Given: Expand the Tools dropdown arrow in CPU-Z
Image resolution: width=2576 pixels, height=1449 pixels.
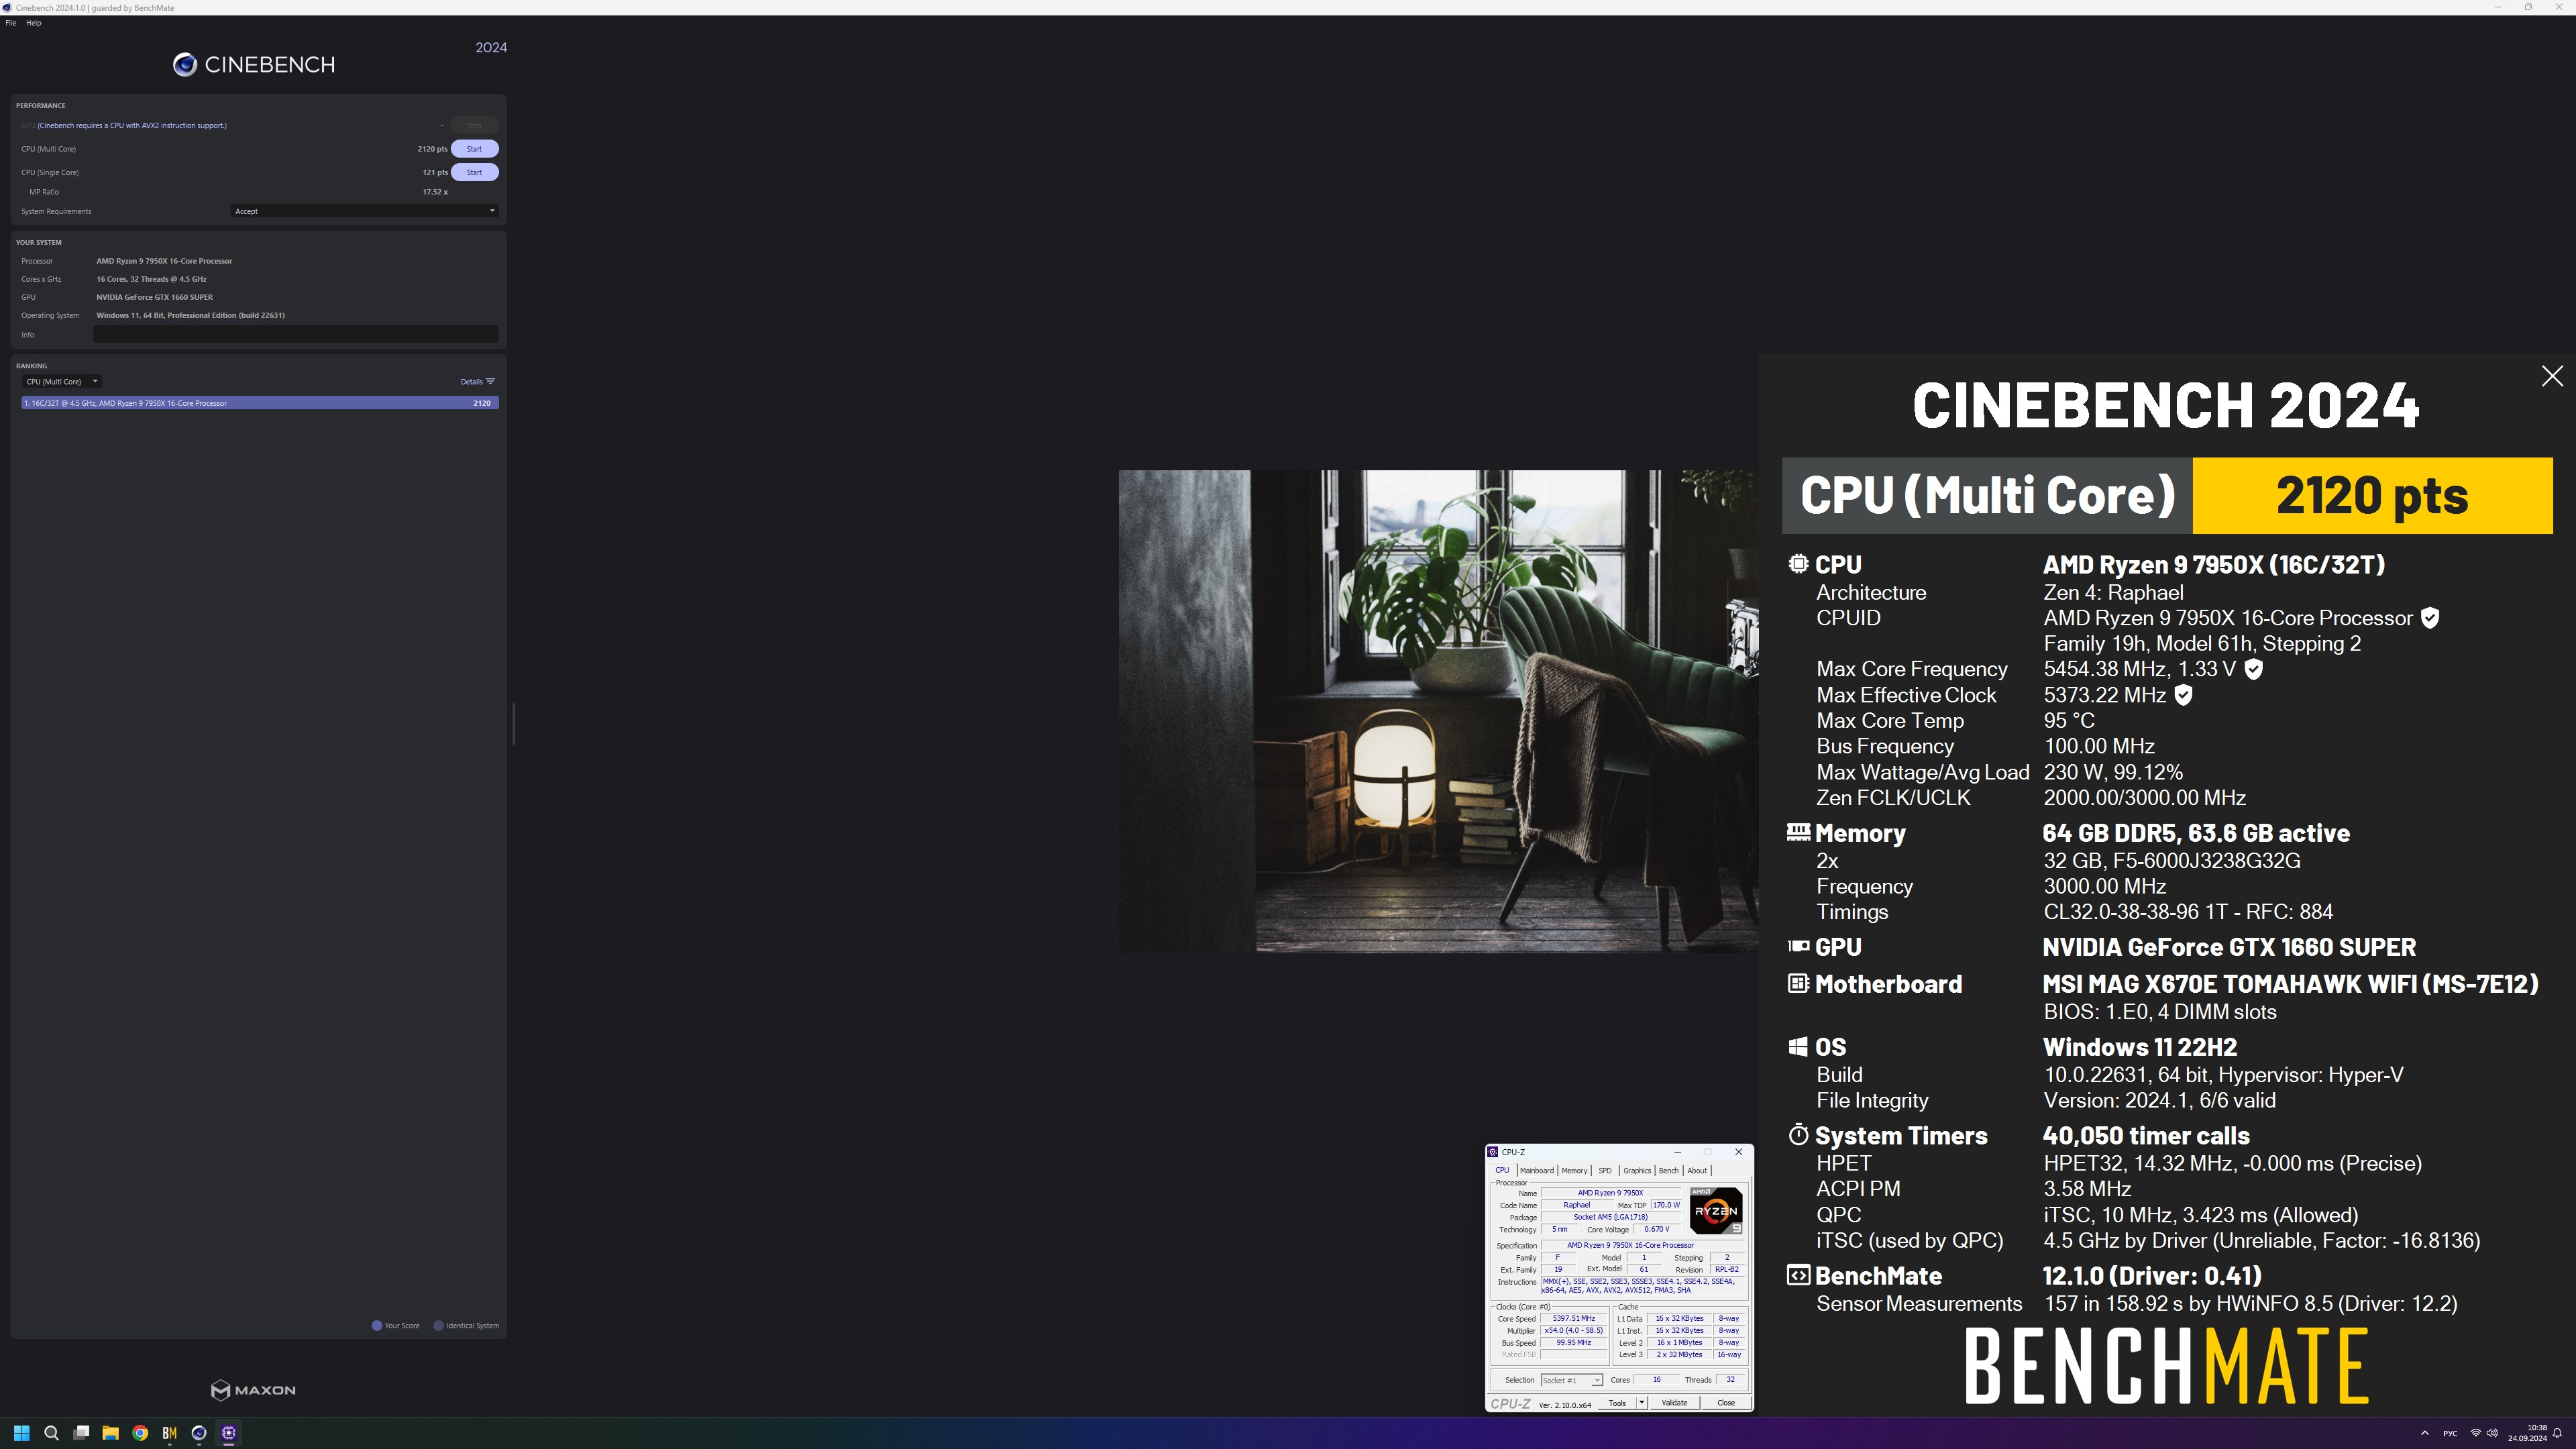Looking at the screenshot, I should click(1641, 1403).
